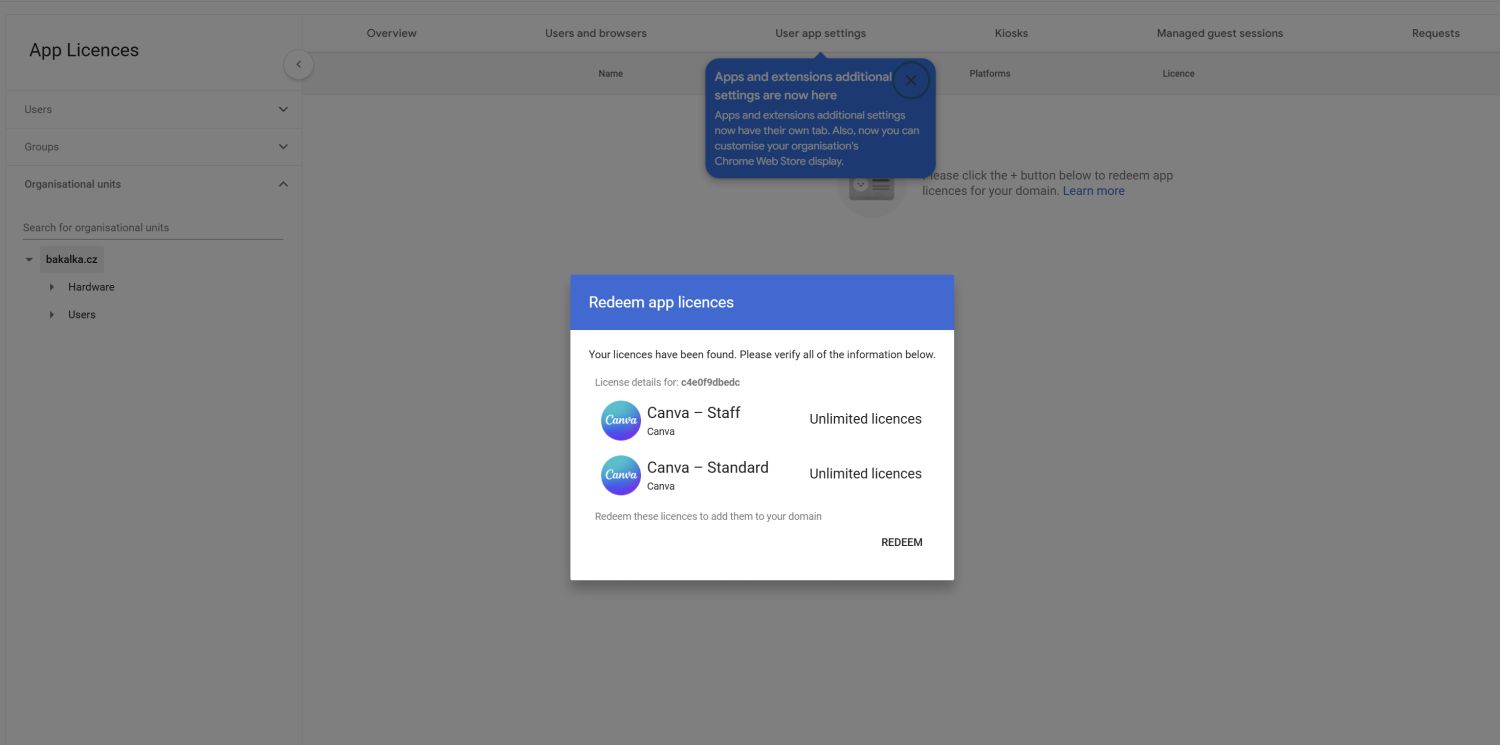
Task: Select the bakalka.cz organisational unit
Action: pyautogui.click(x=72, y=260)
